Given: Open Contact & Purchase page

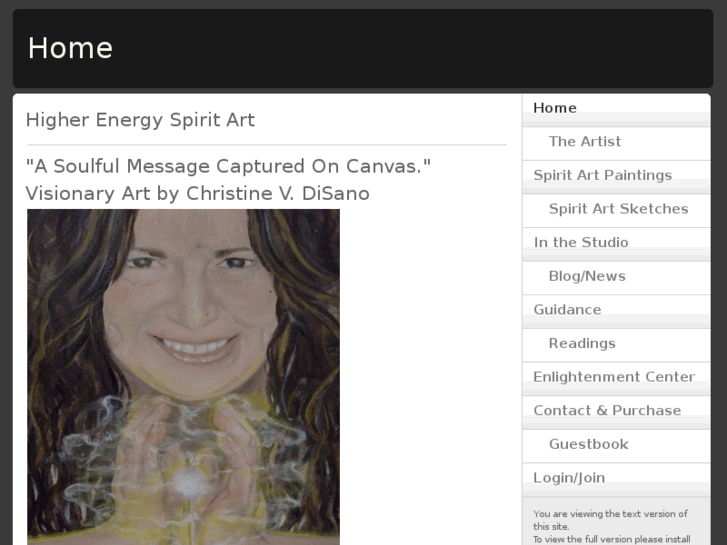Looking at the screenshot, I should pyautogui.click(x=607, y=411).
